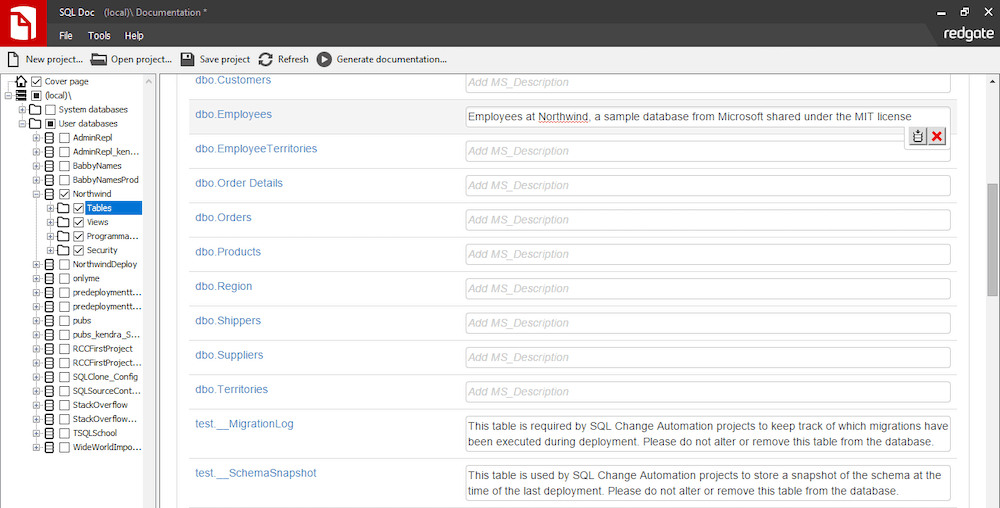
Task: Click the save-to-database icon beside the Employees description
Action: [x=918, y=137]
